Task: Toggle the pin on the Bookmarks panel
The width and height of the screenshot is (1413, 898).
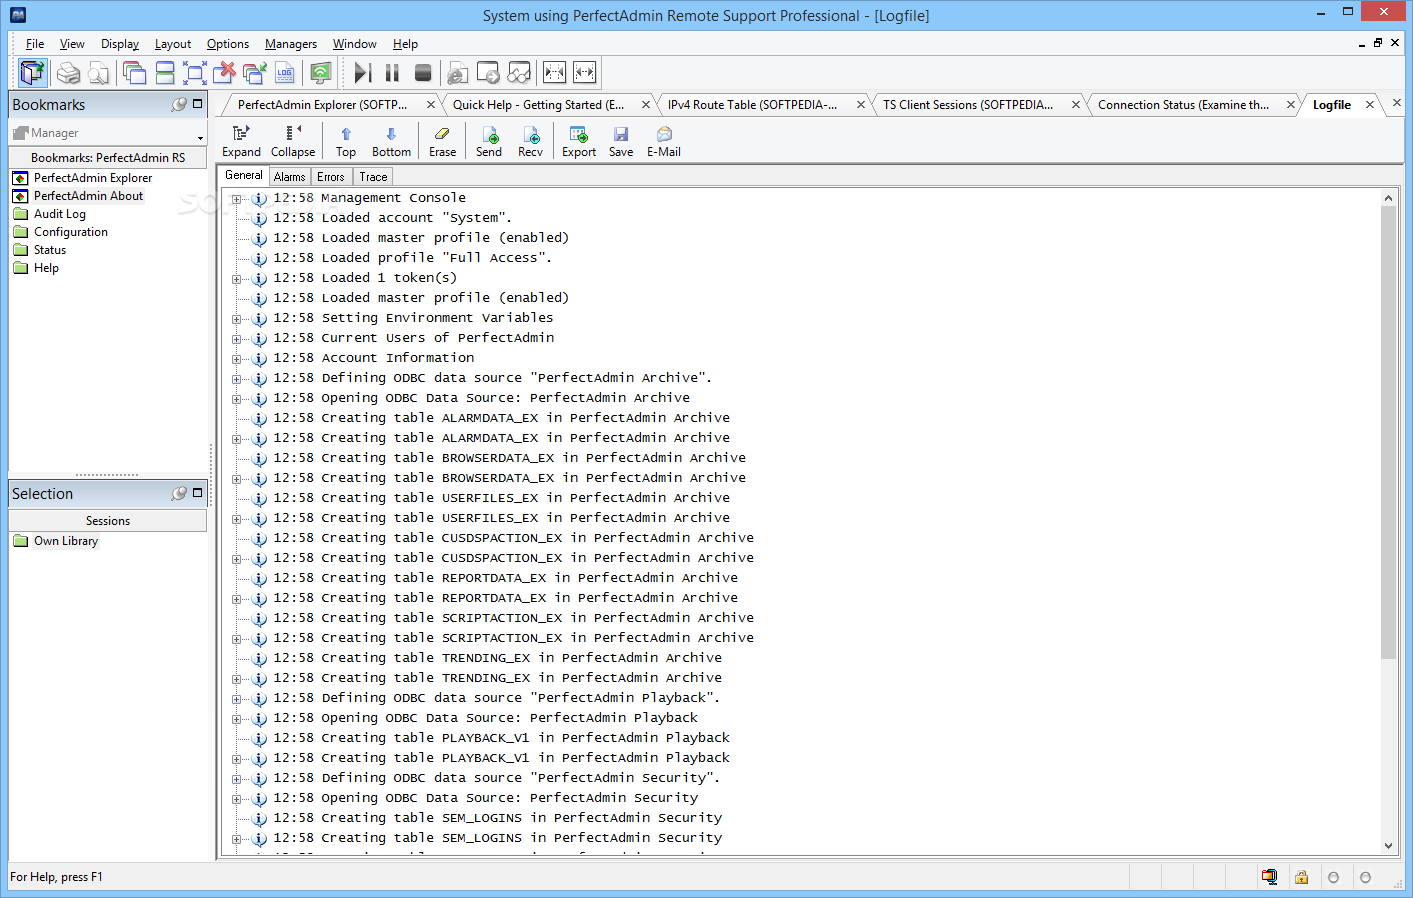Action: [x=179, y=104]
